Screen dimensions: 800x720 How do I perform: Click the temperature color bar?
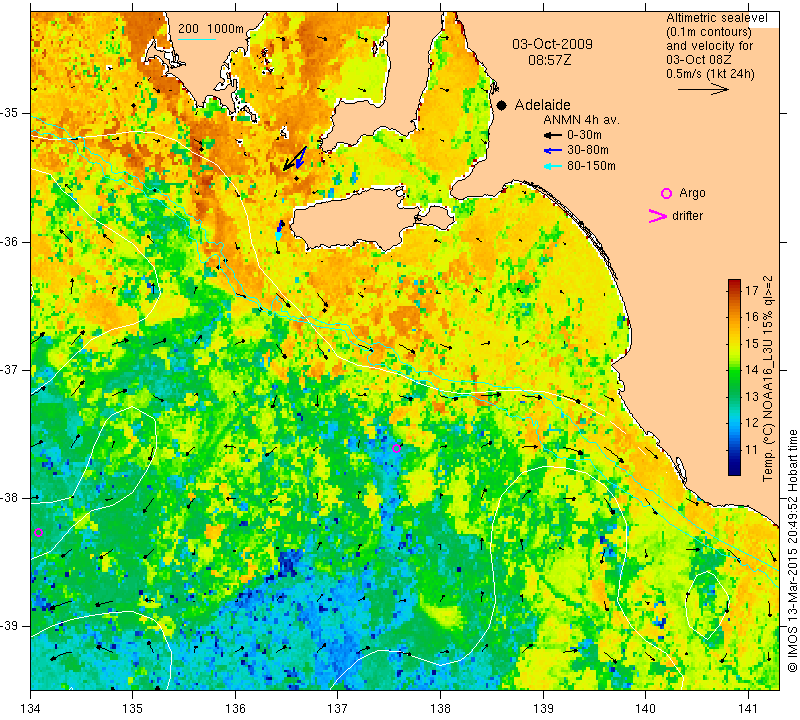[734, 377]
